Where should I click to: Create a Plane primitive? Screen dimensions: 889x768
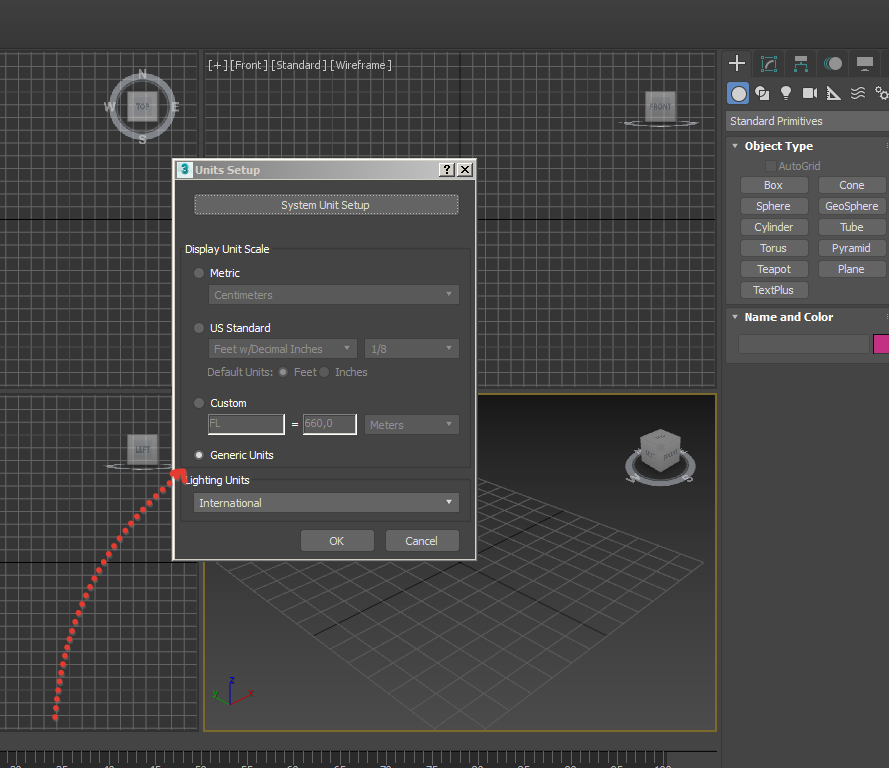click(x=852, y=269)
